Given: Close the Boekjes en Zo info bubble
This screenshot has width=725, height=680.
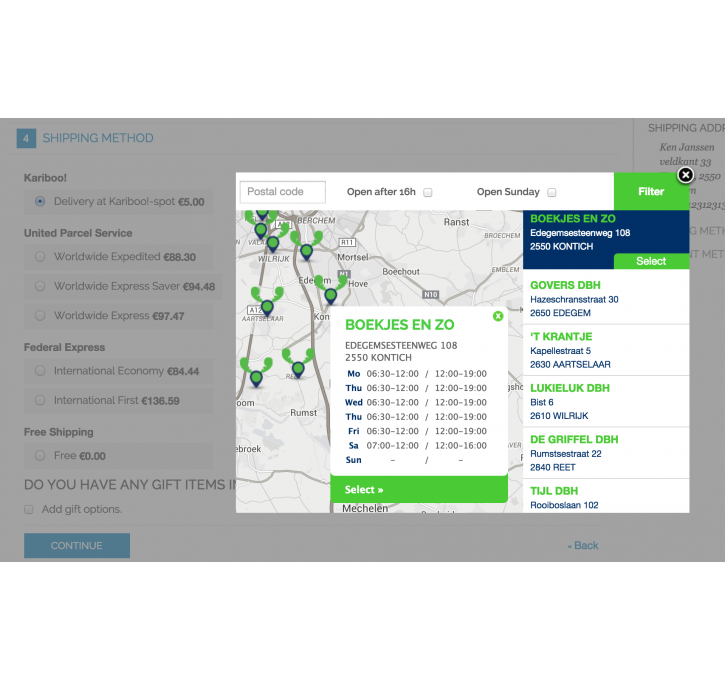Looking at the screenshot, I should pyautogui.click(x=498, y=316).
